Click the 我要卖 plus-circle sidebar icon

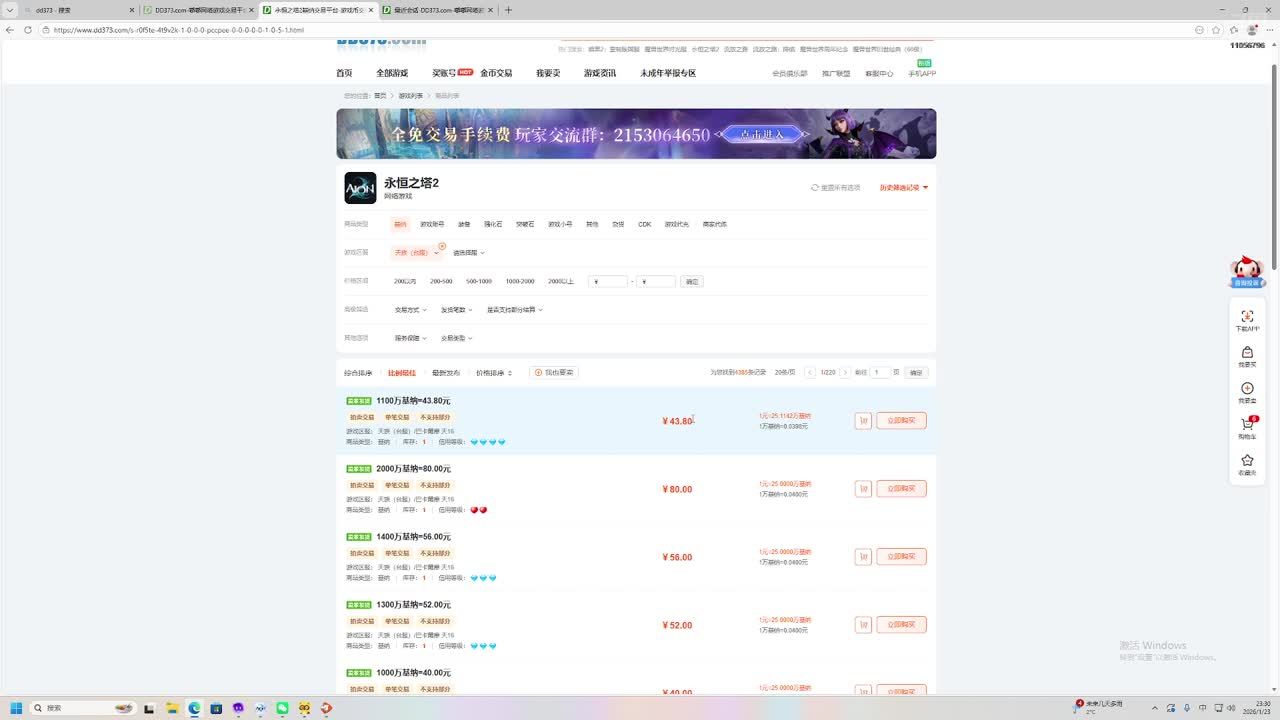[x=1247, y=389]
